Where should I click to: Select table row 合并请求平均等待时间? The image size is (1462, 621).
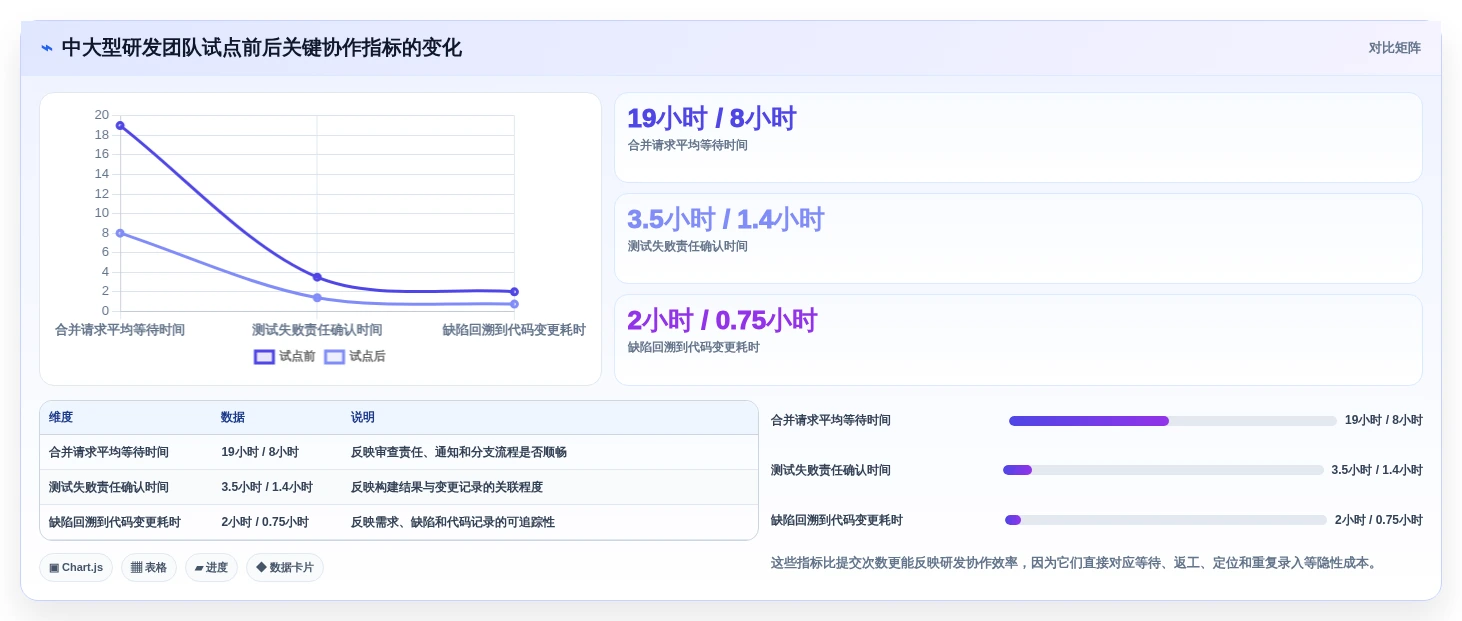[399, 452]
